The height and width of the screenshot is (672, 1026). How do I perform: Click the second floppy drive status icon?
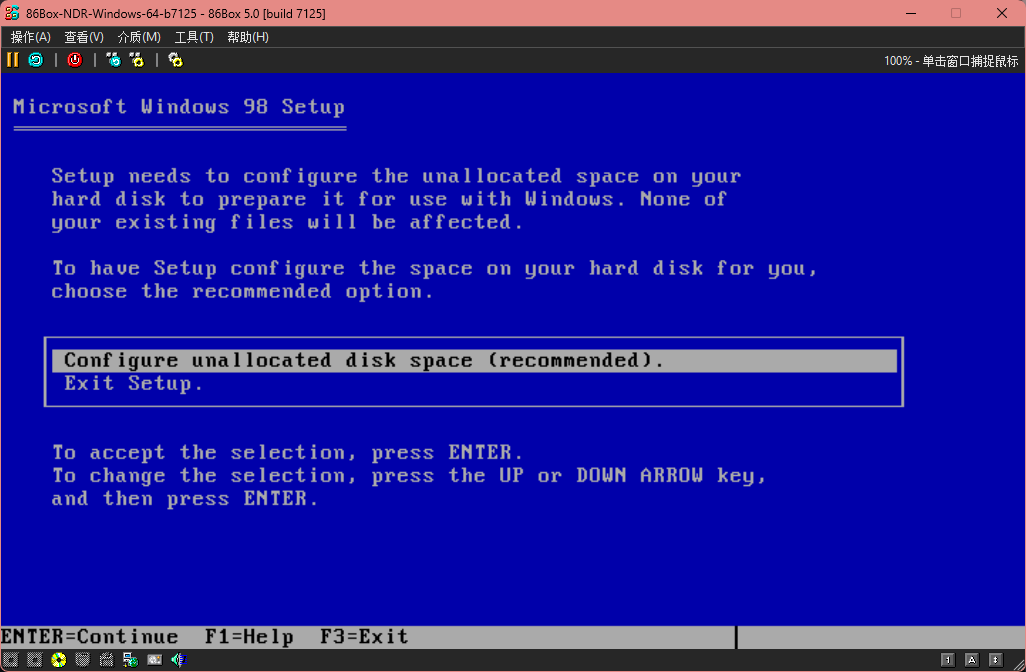[35, 660]
